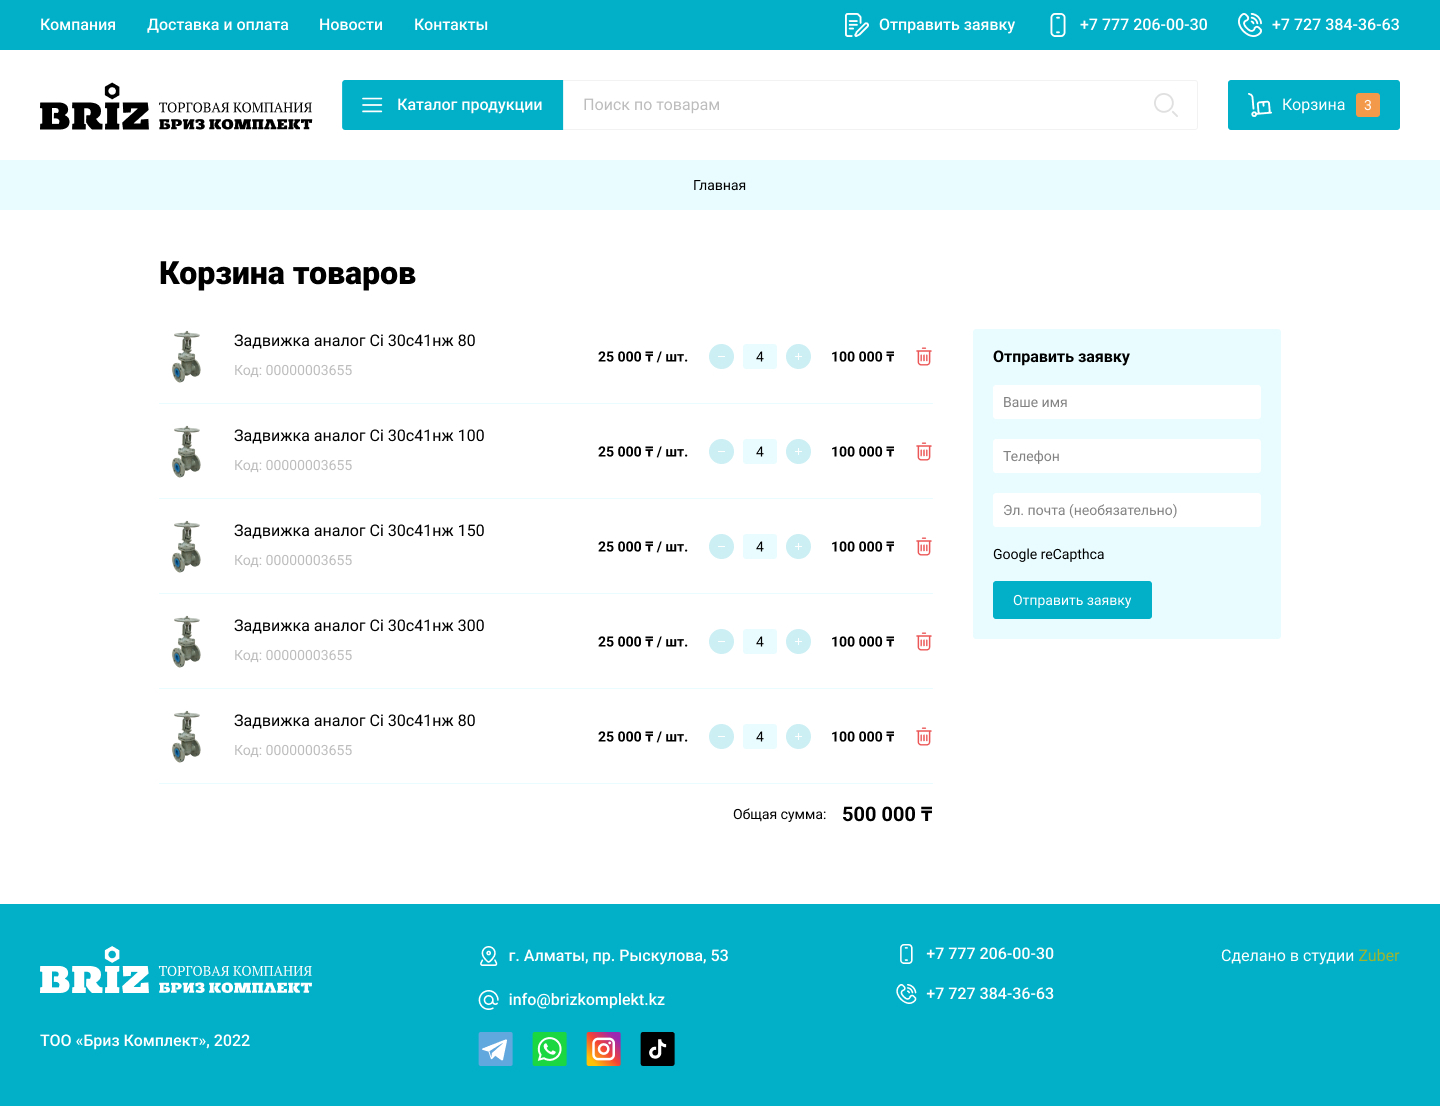
Task: Decrease quantity of Задвижка 30с41нж 100
Action: coord(721,452)
